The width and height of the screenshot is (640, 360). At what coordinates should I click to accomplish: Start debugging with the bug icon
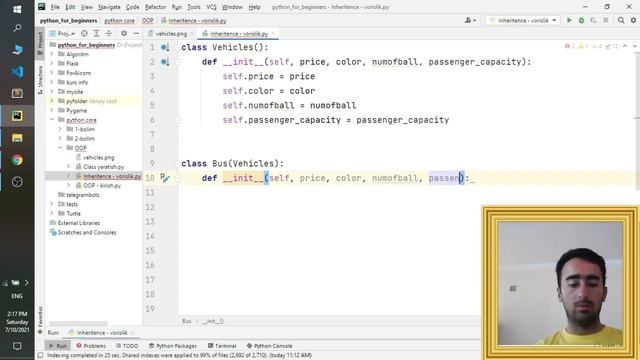(581, 20)
